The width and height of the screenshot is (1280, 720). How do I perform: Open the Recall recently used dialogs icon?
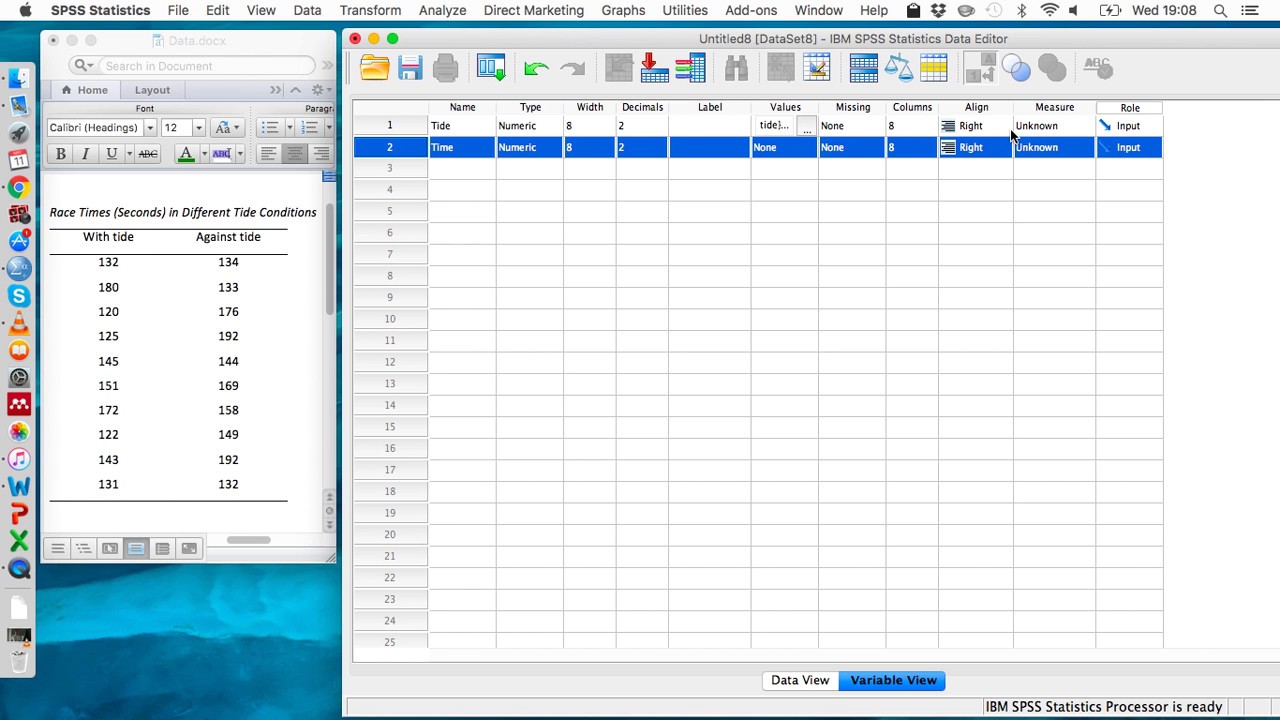(491, 68)
